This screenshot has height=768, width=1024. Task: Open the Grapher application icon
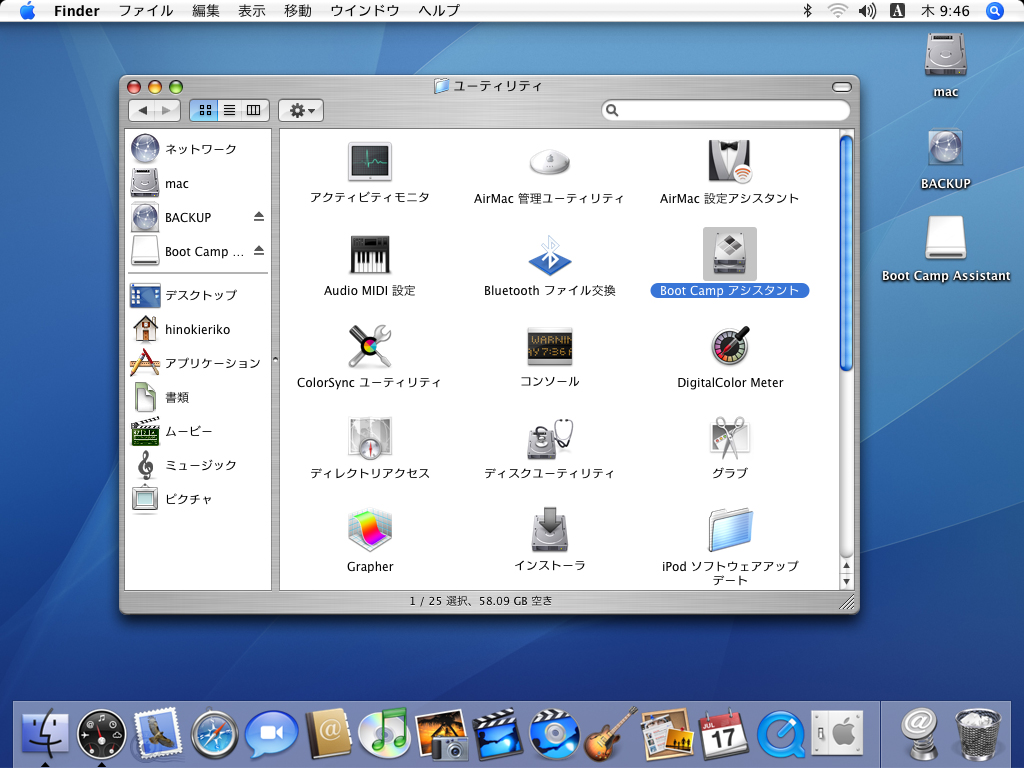click(x=369, y=530)
